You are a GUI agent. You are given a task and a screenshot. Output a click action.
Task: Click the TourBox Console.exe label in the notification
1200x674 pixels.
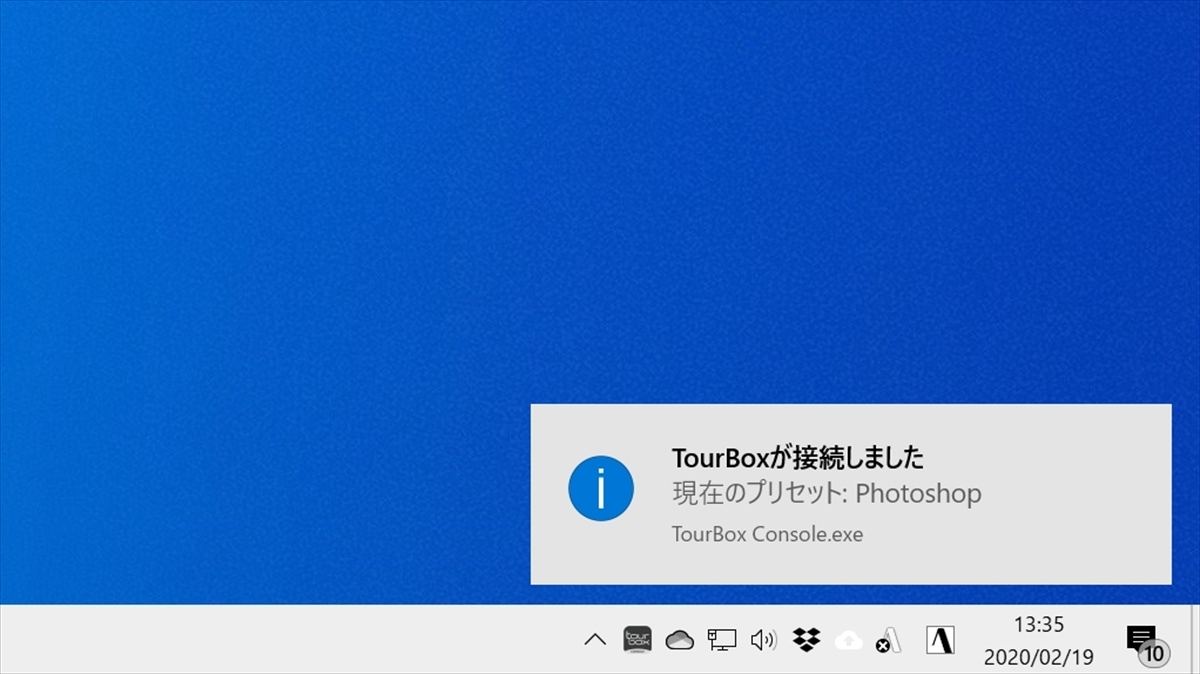pos(767,534)
